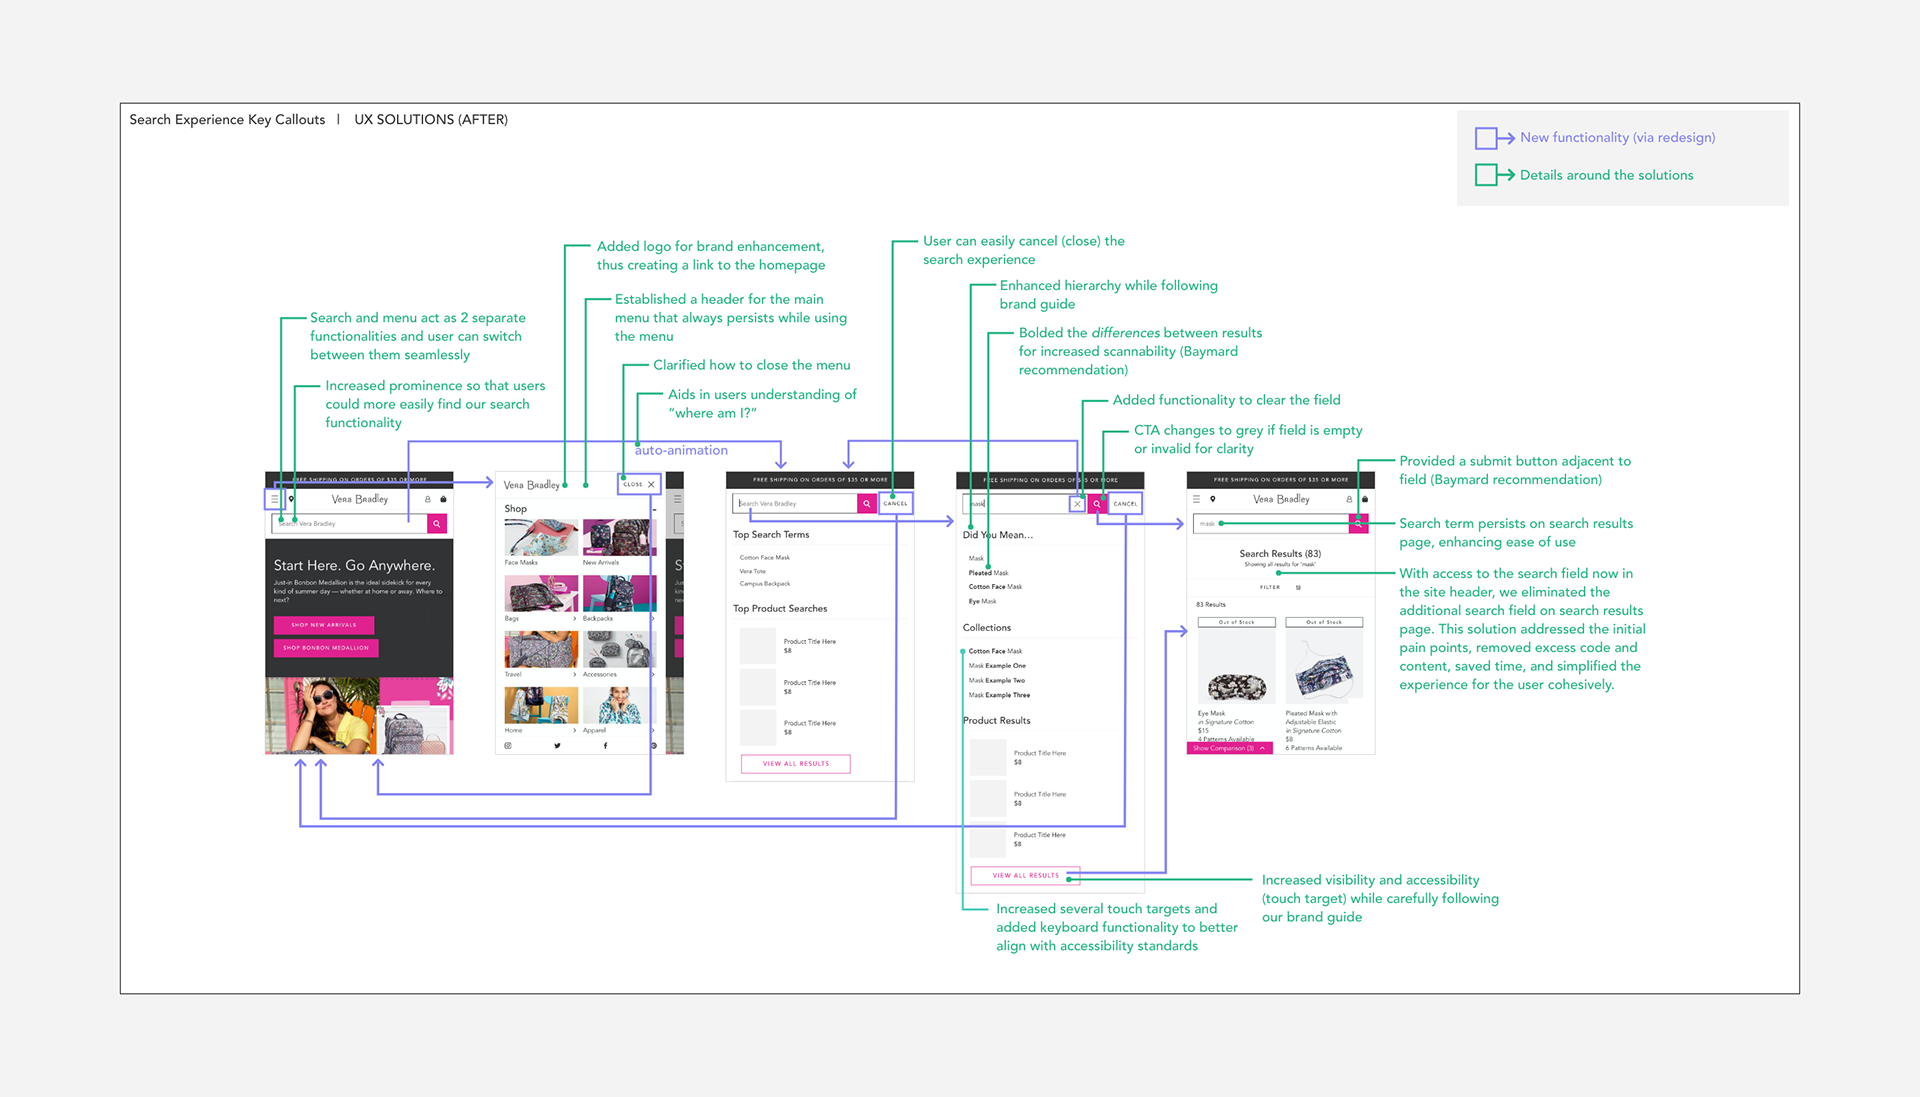Click the Twitter icon in menu footer
Image resolution: width=1920 pixels, height=1097 pixels.
tap(557, 746)
